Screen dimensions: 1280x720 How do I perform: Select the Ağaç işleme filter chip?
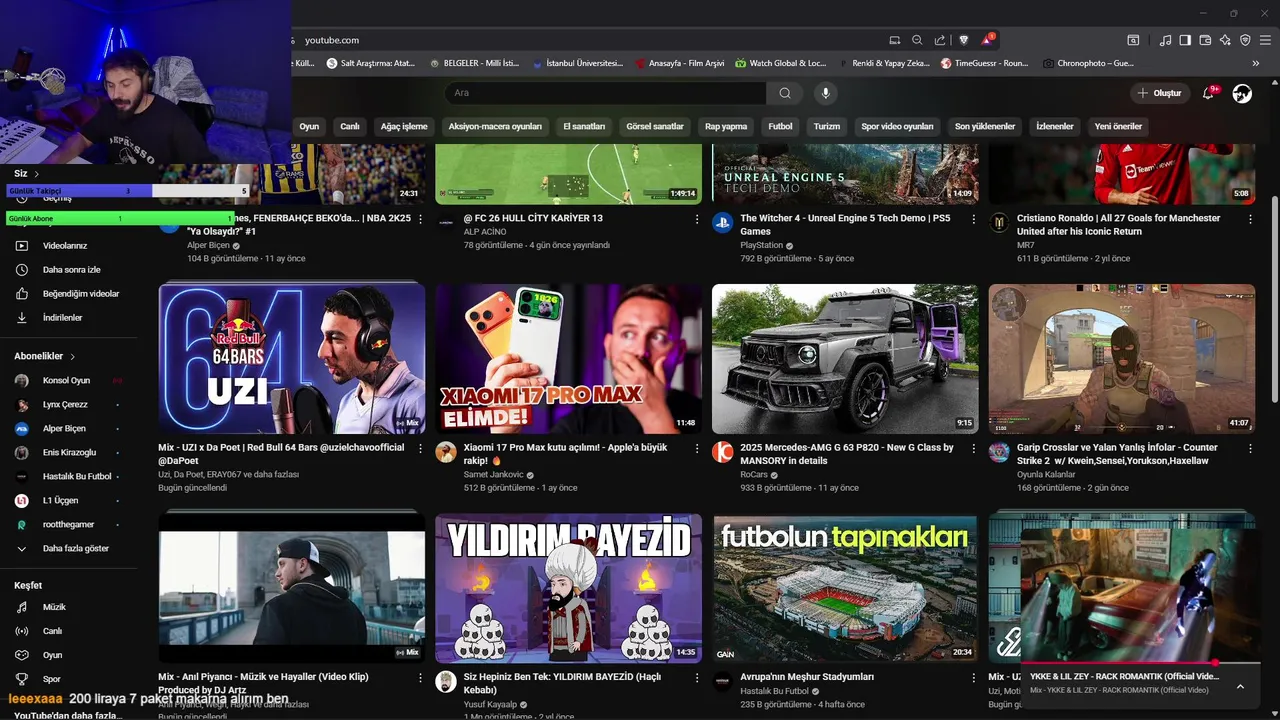click(x=404, y=127)
